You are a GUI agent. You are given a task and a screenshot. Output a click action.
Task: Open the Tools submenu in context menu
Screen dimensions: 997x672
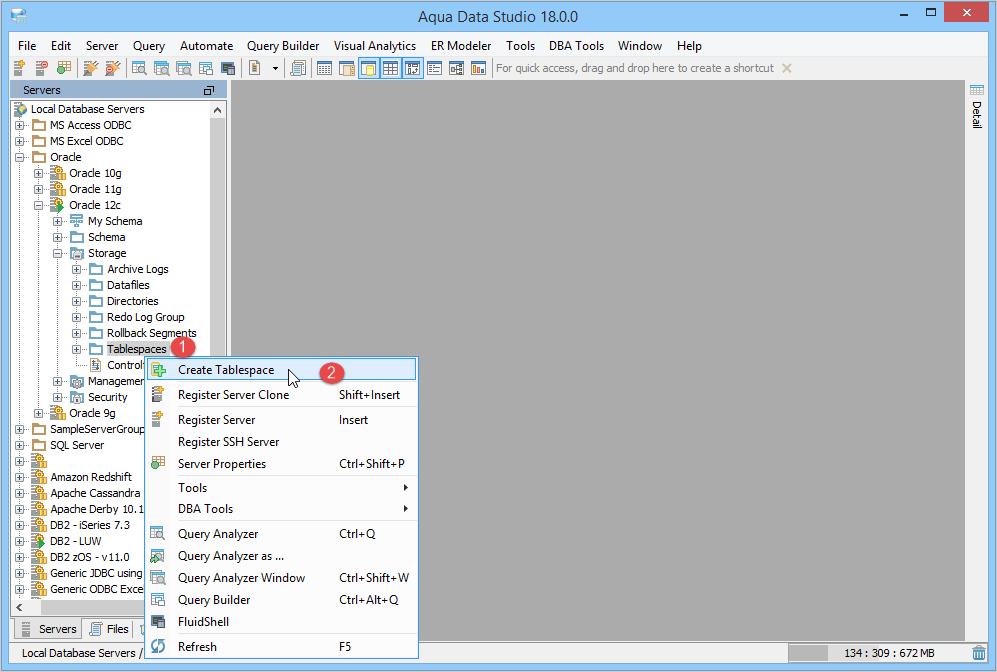pyautogui.click(x=282, y=488)
